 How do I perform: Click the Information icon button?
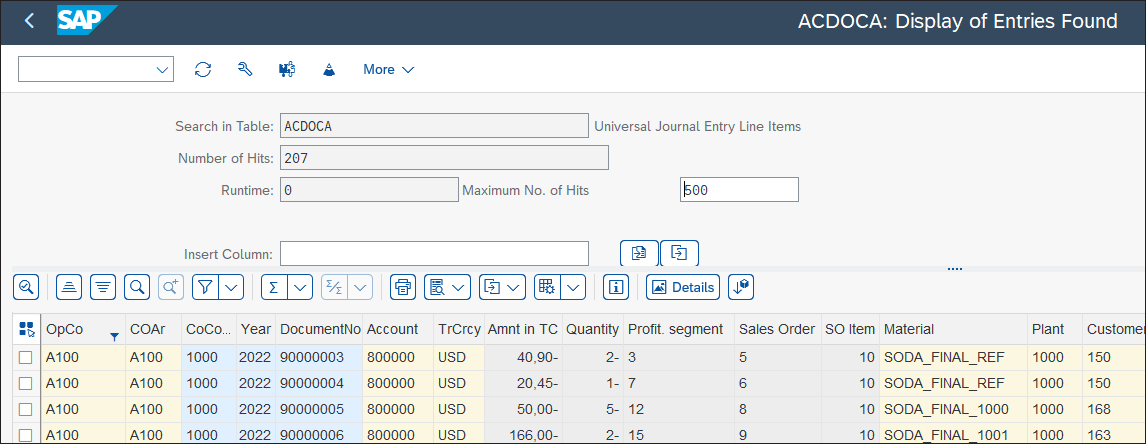tap(616, 287)
